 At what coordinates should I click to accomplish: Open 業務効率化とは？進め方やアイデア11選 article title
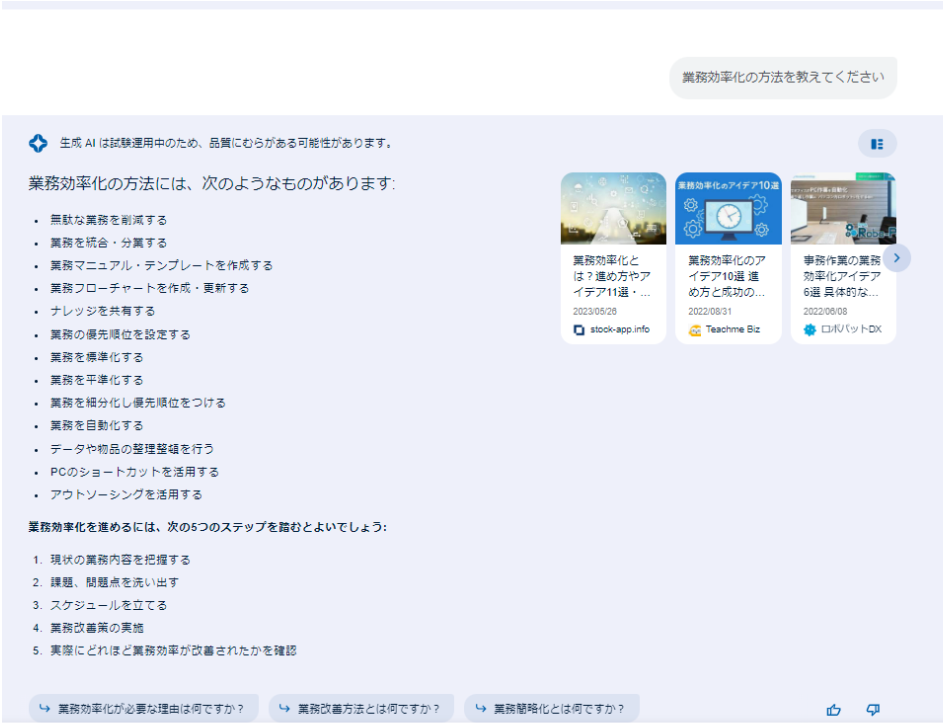pos(612,276)
